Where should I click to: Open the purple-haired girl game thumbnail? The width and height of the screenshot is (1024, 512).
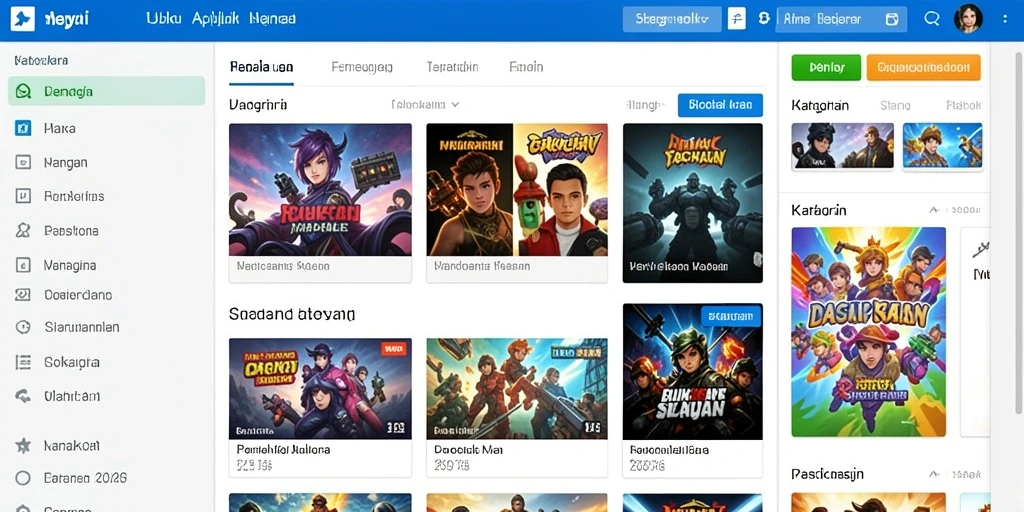pos(320,190)
